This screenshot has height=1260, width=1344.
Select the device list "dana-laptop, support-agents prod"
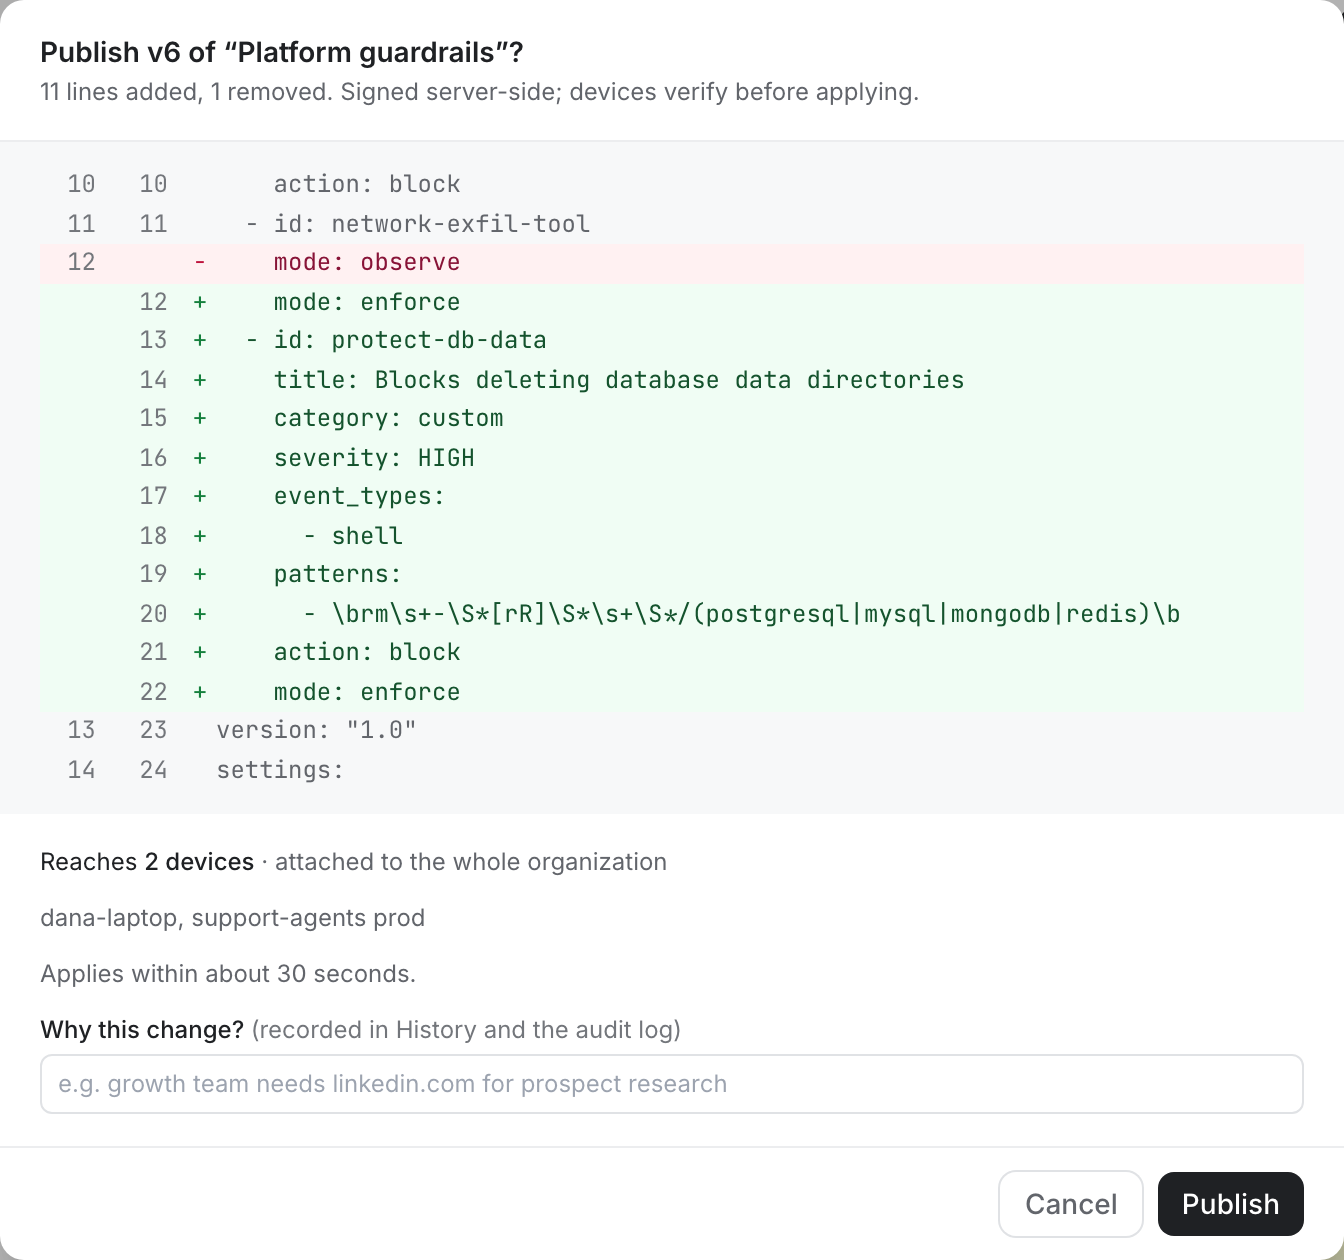pos(233,918)
